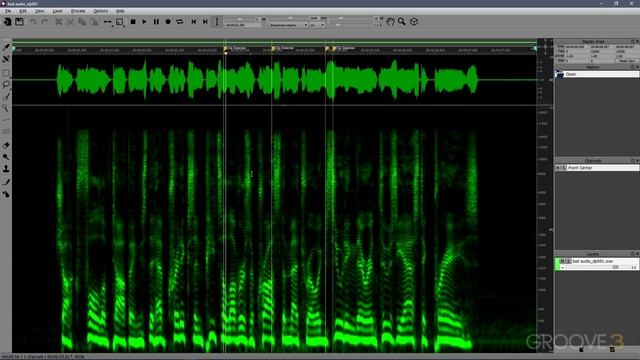Select the bottom left-toolbar tool icon
Screen dimensions: 640x360
[x=6, y=194]
